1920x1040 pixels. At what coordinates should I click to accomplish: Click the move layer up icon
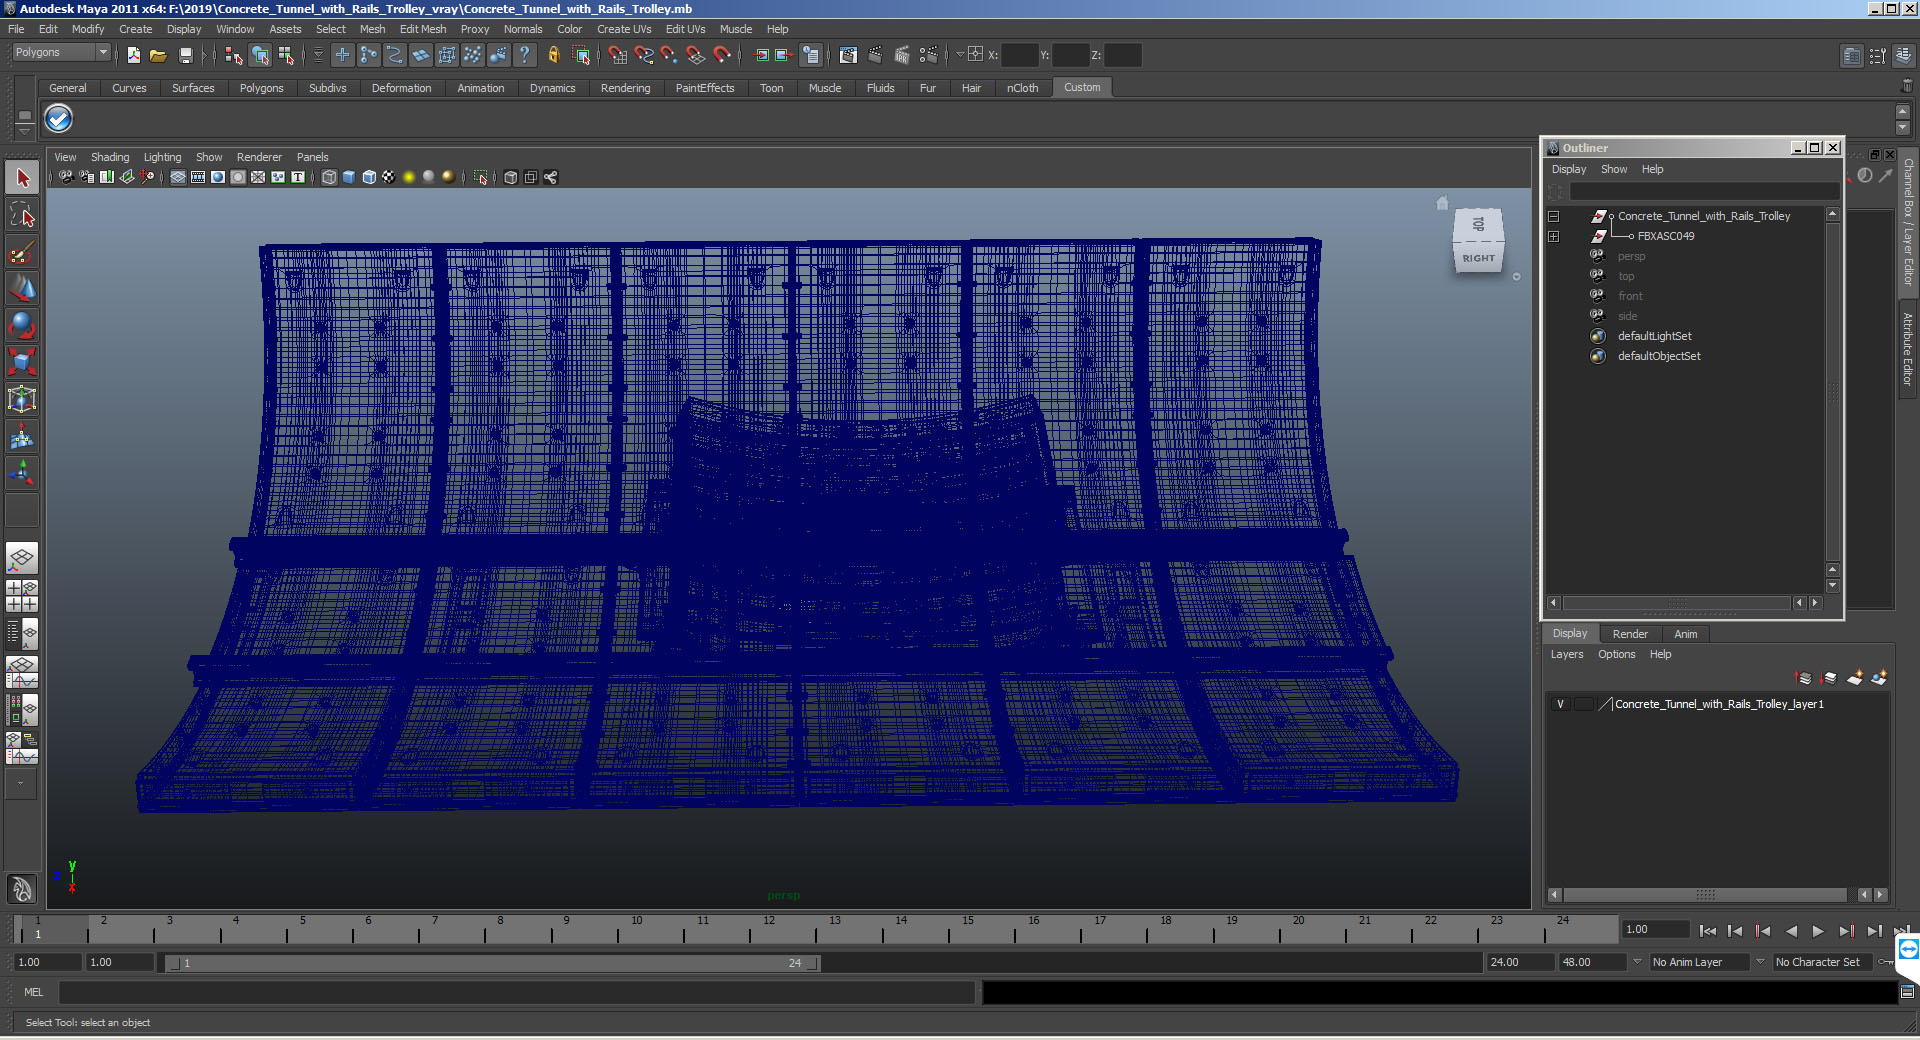tap(1804, 678)
